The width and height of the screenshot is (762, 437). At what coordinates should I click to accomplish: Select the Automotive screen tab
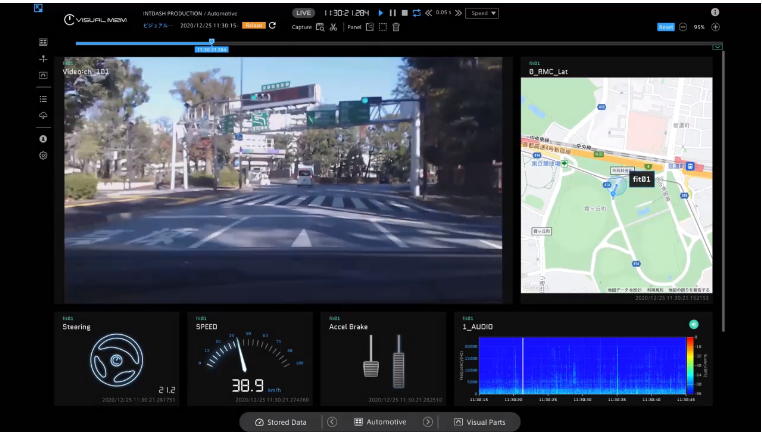[x=380, y=422]
